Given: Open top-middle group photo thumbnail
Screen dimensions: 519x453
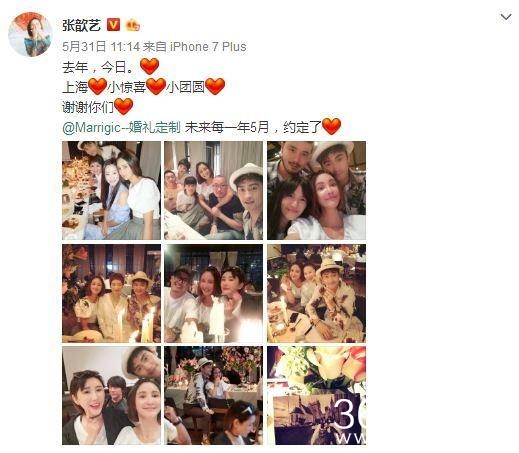Looking at the screenshot, I should (x=213, y=190).
